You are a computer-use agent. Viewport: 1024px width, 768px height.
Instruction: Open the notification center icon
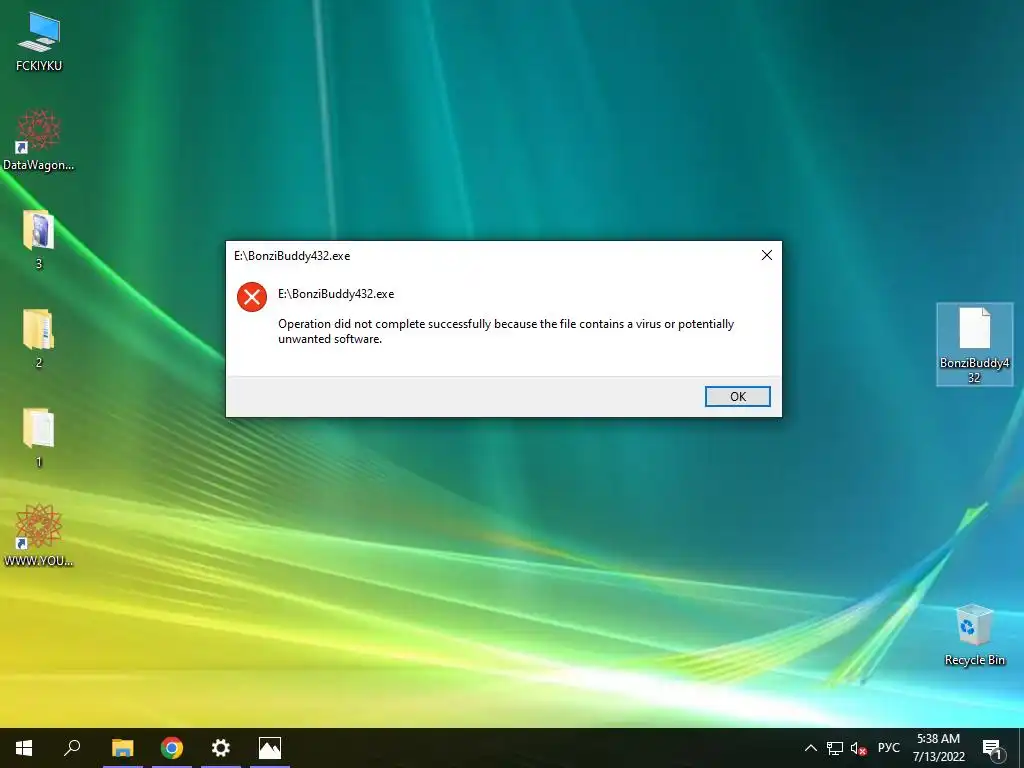(x=992, y=749)
